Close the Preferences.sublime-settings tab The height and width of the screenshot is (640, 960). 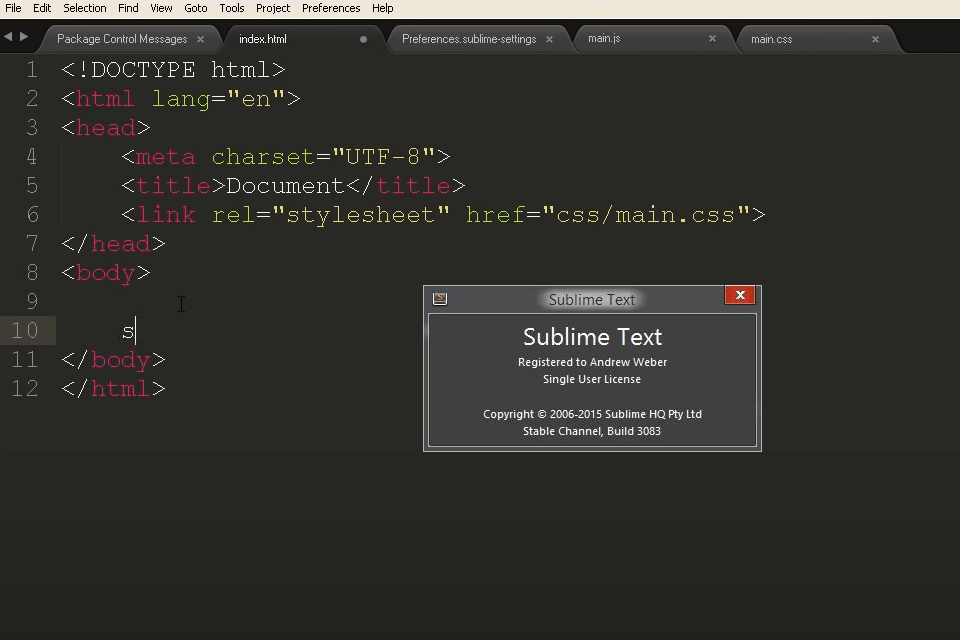[549, 39]
